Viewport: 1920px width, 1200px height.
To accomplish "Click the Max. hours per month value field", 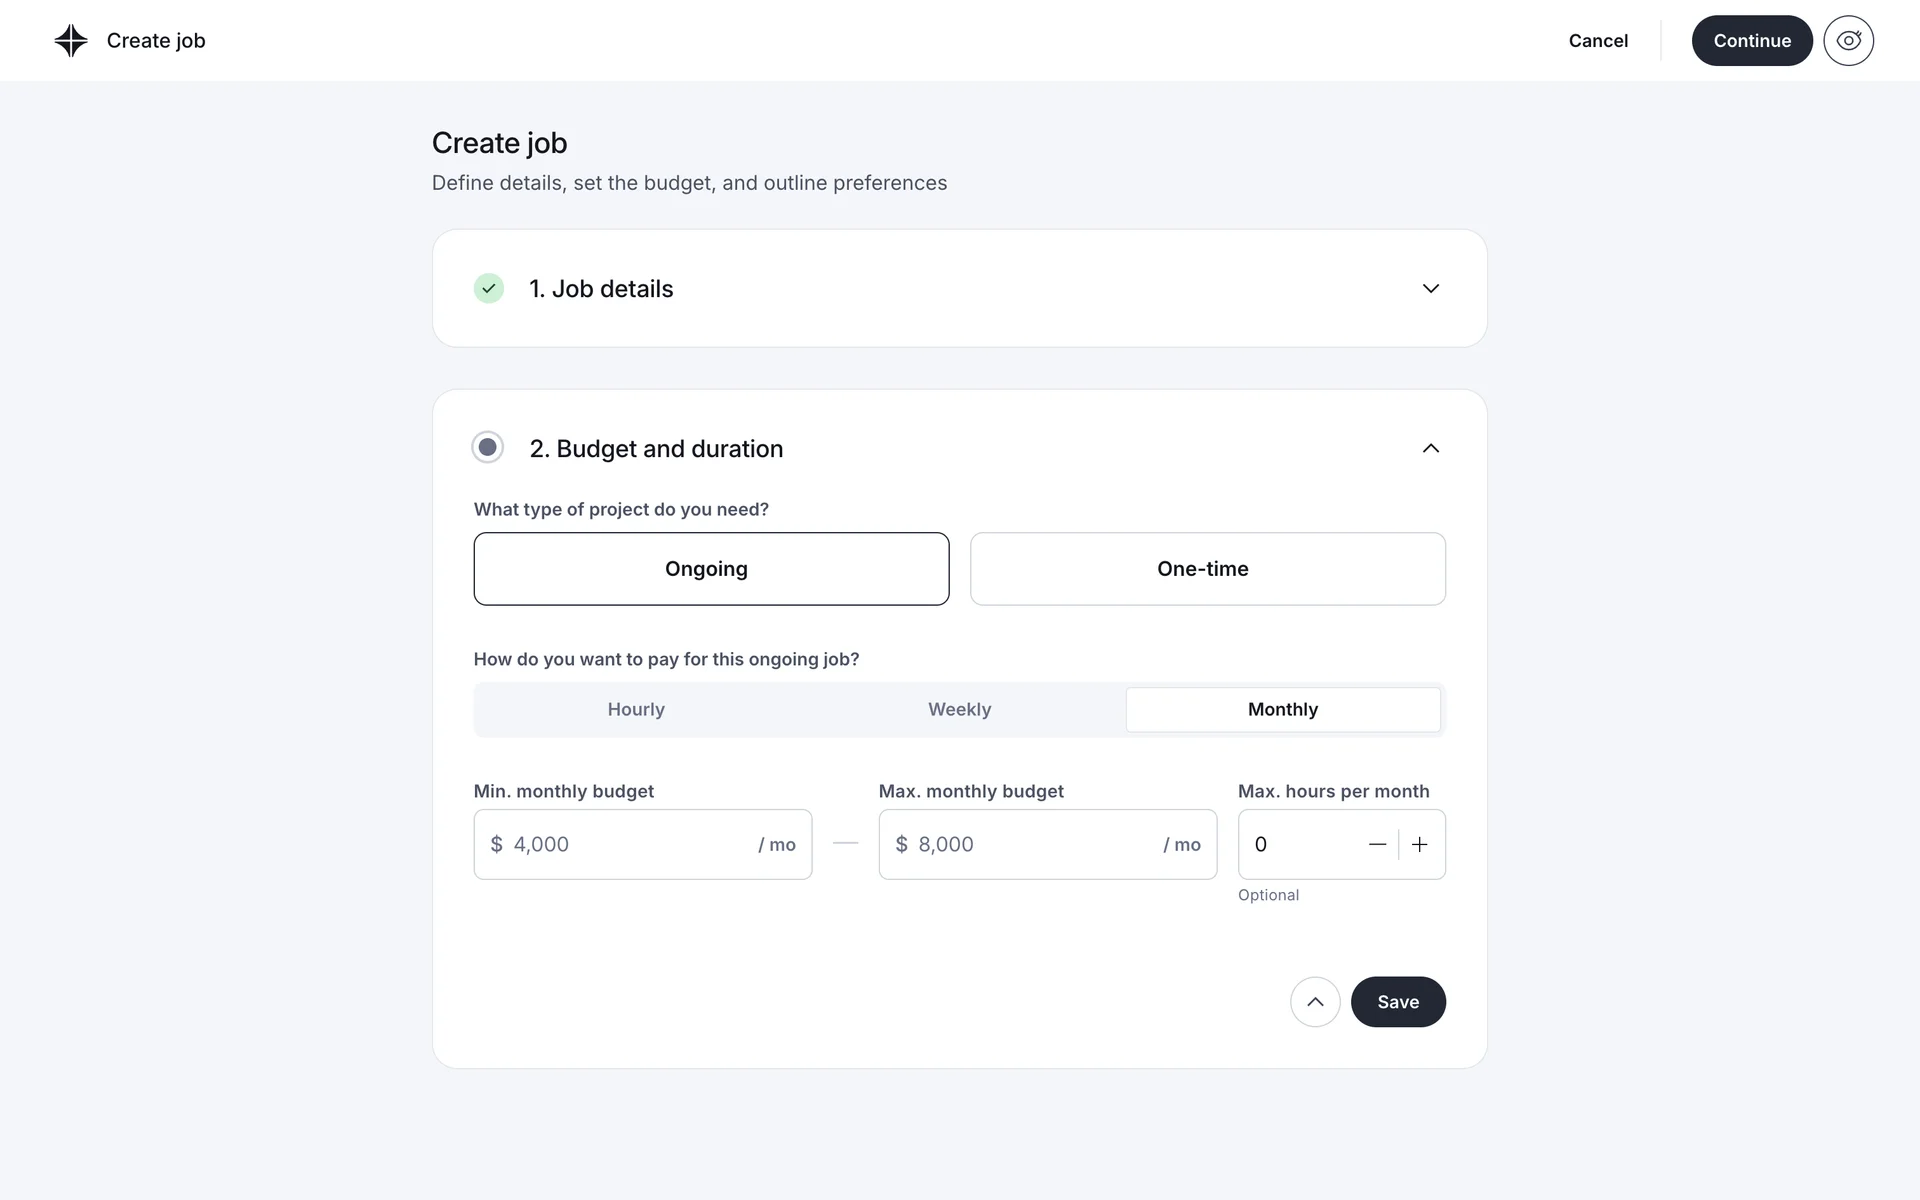I will (x=1300, y=844).
